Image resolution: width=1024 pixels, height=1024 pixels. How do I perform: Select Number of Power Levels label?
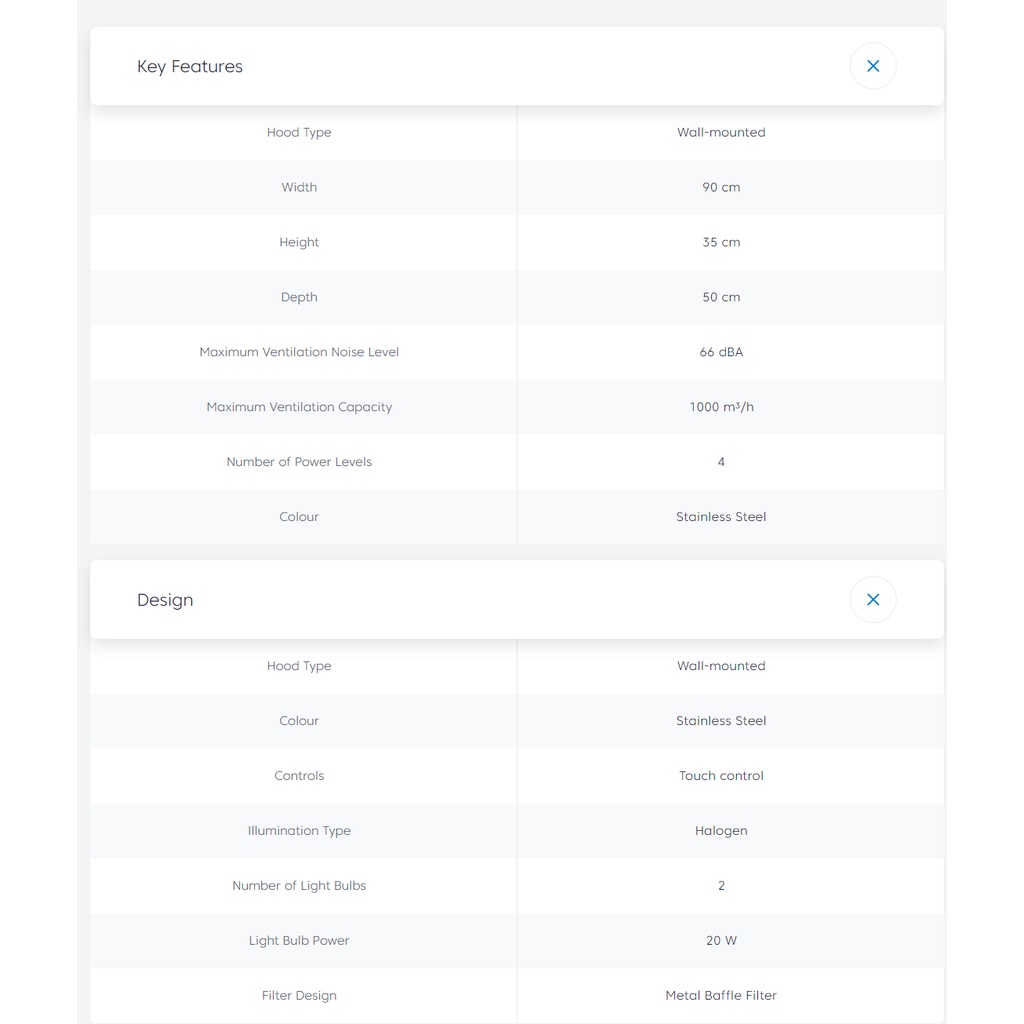299,462
